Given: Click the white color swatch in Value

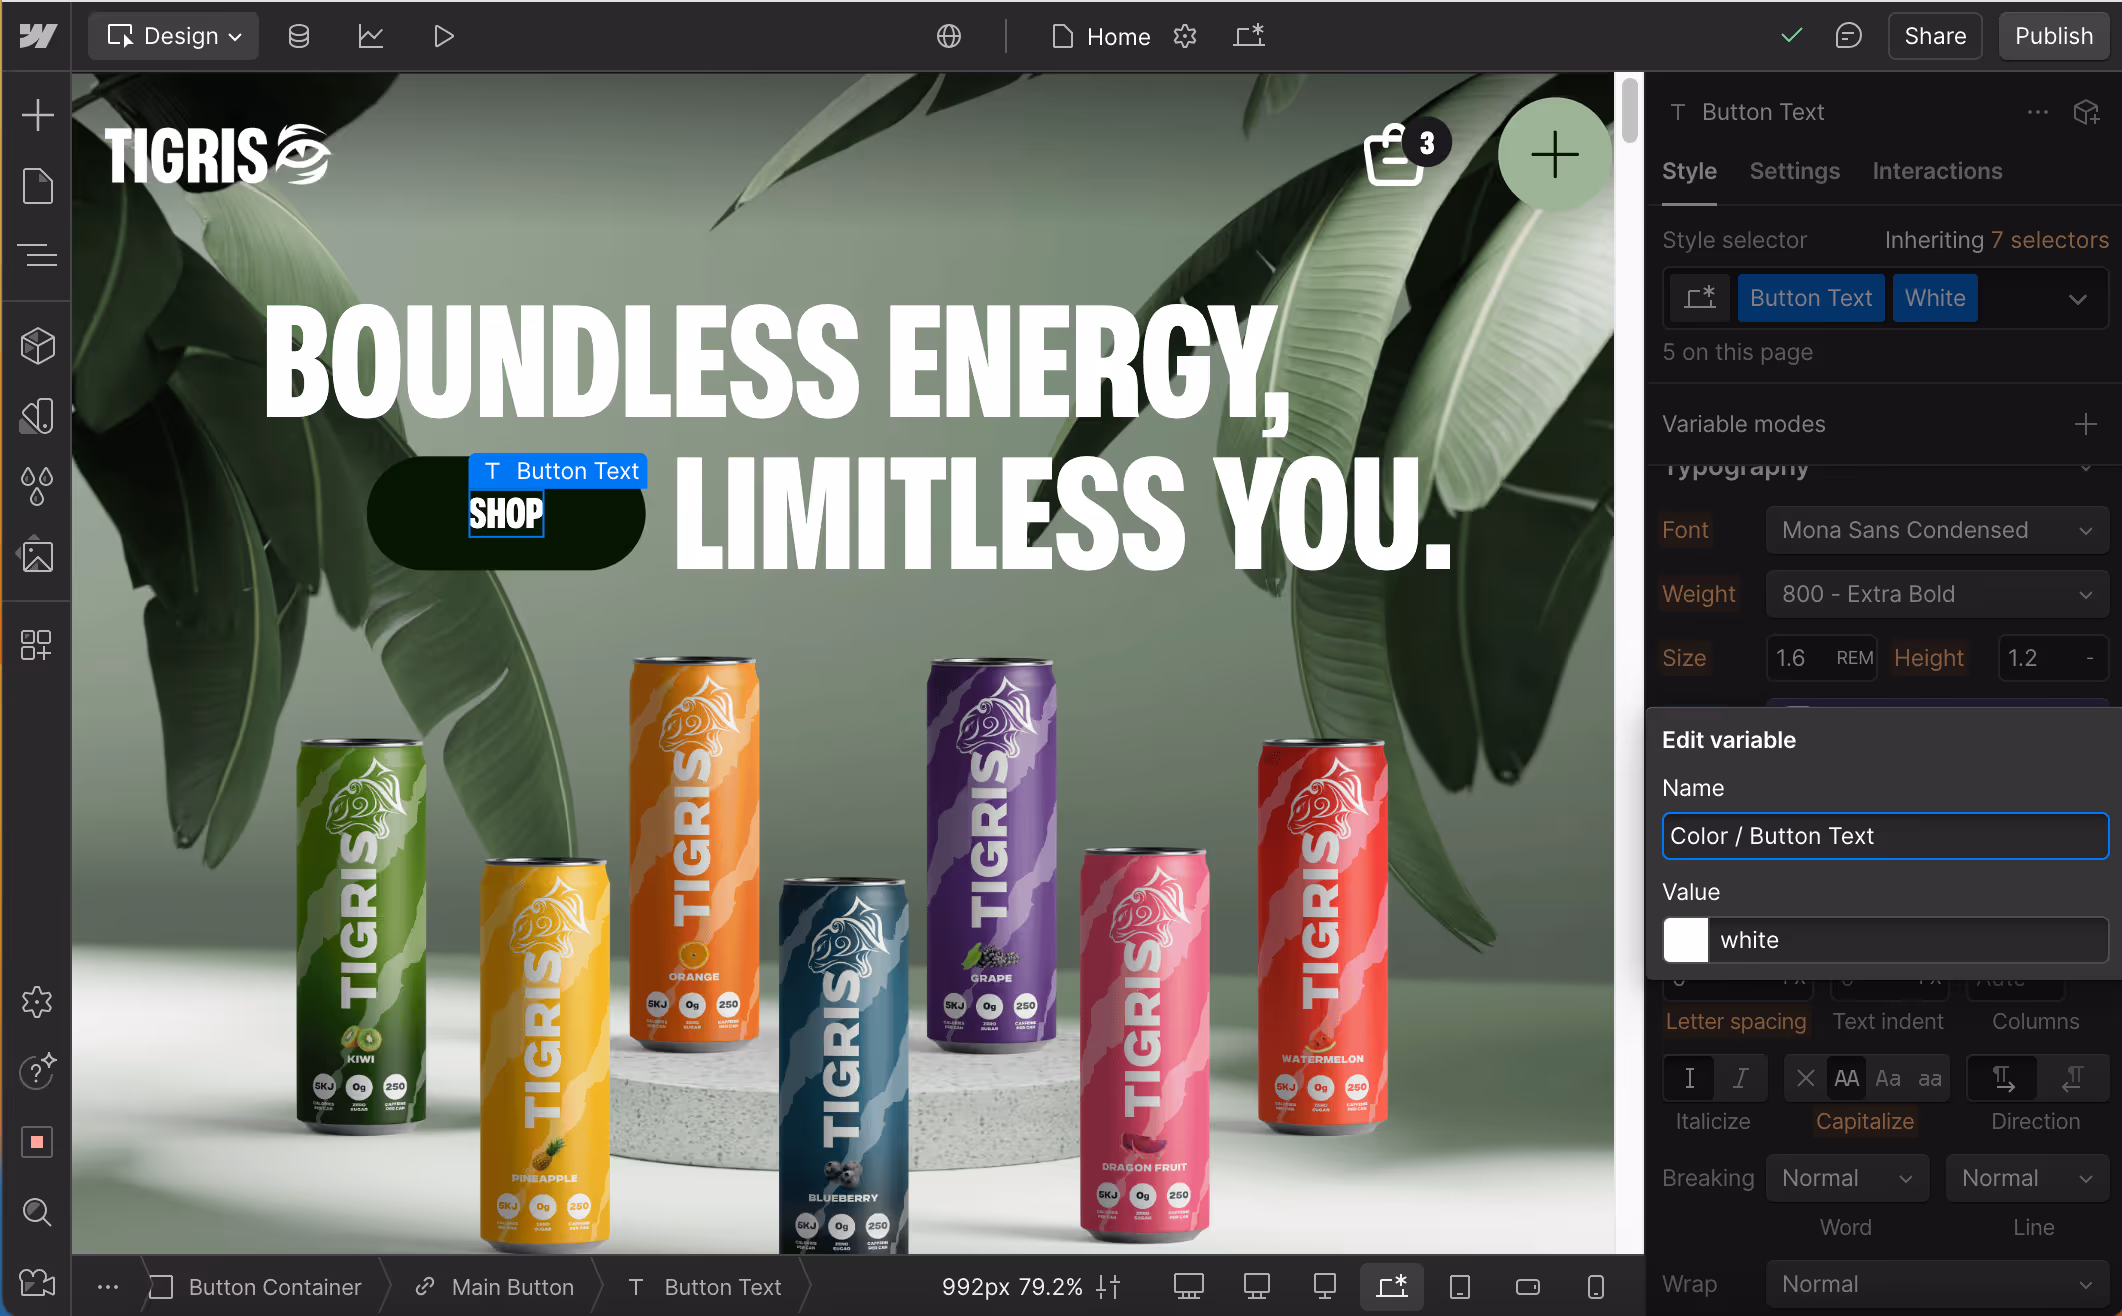Looking at the screenshot, I should [1686, 940].
